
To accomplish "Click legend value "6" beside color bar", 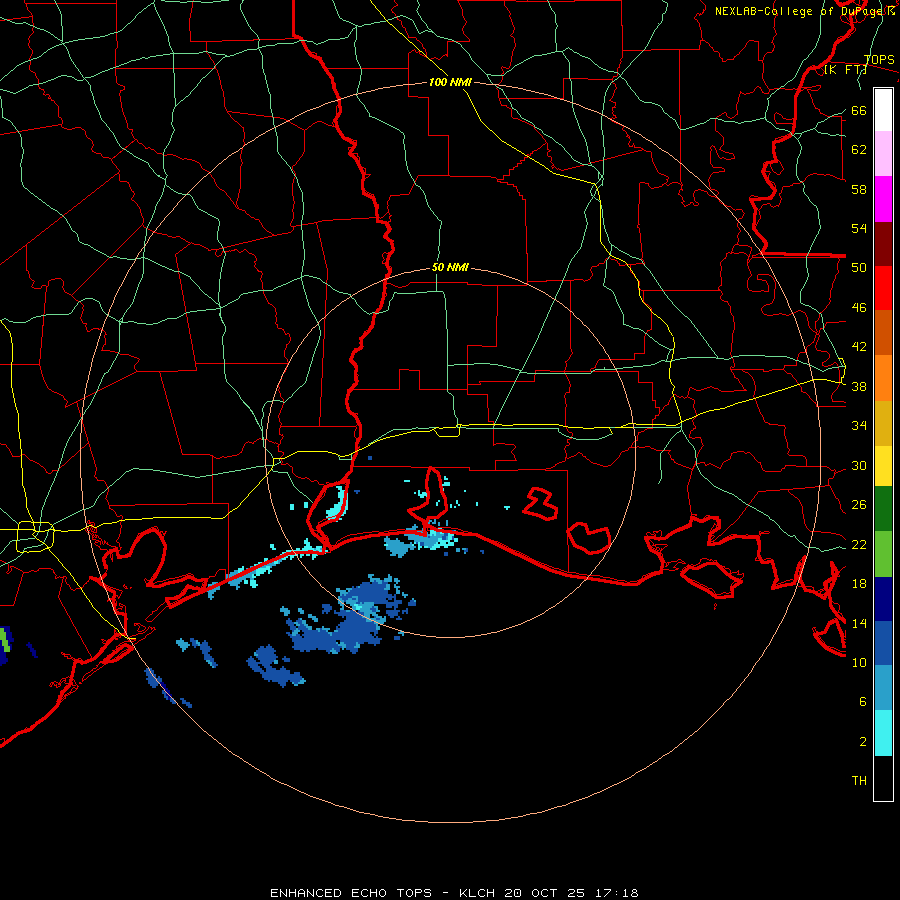I will point(863,702).
